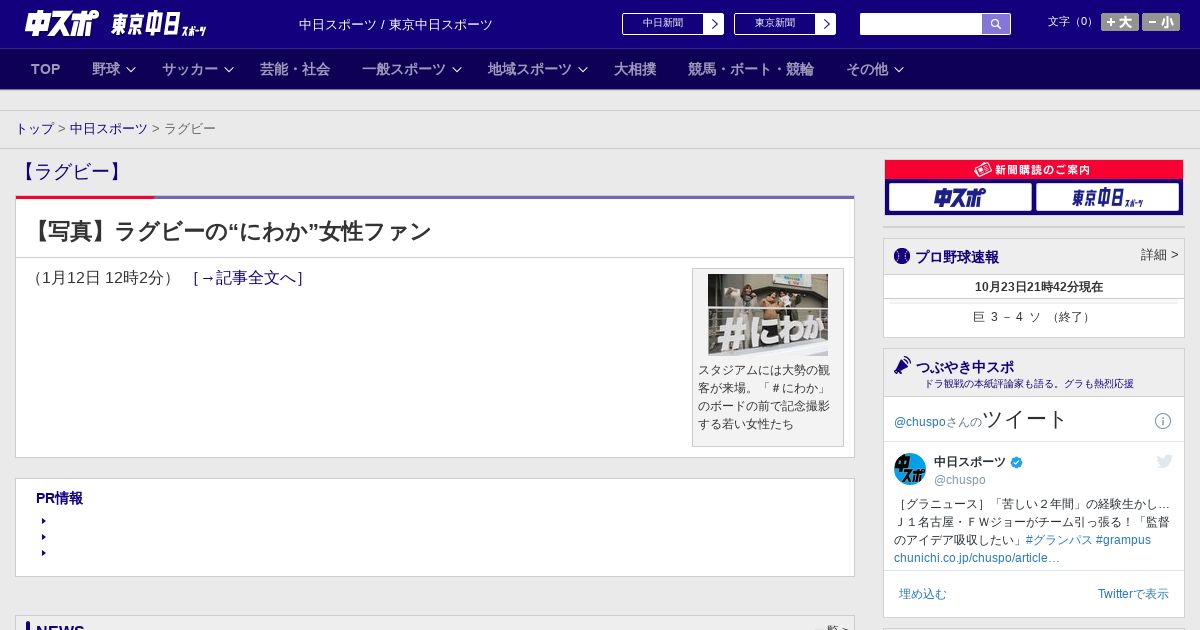Image resolution: width=1200 pixels, height=630 pixels.
Task: Click トップ breadcrumb link
Action: 34,129
